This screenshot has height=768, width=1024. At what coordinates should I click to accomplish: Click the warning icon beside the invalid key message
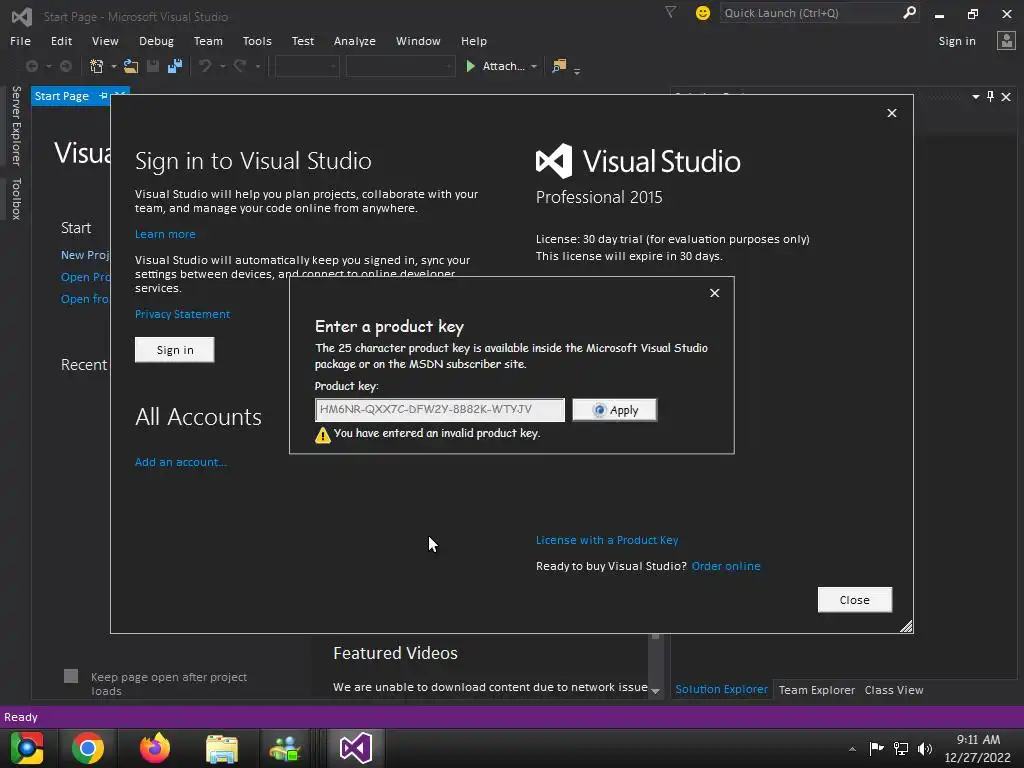[323, 435]
